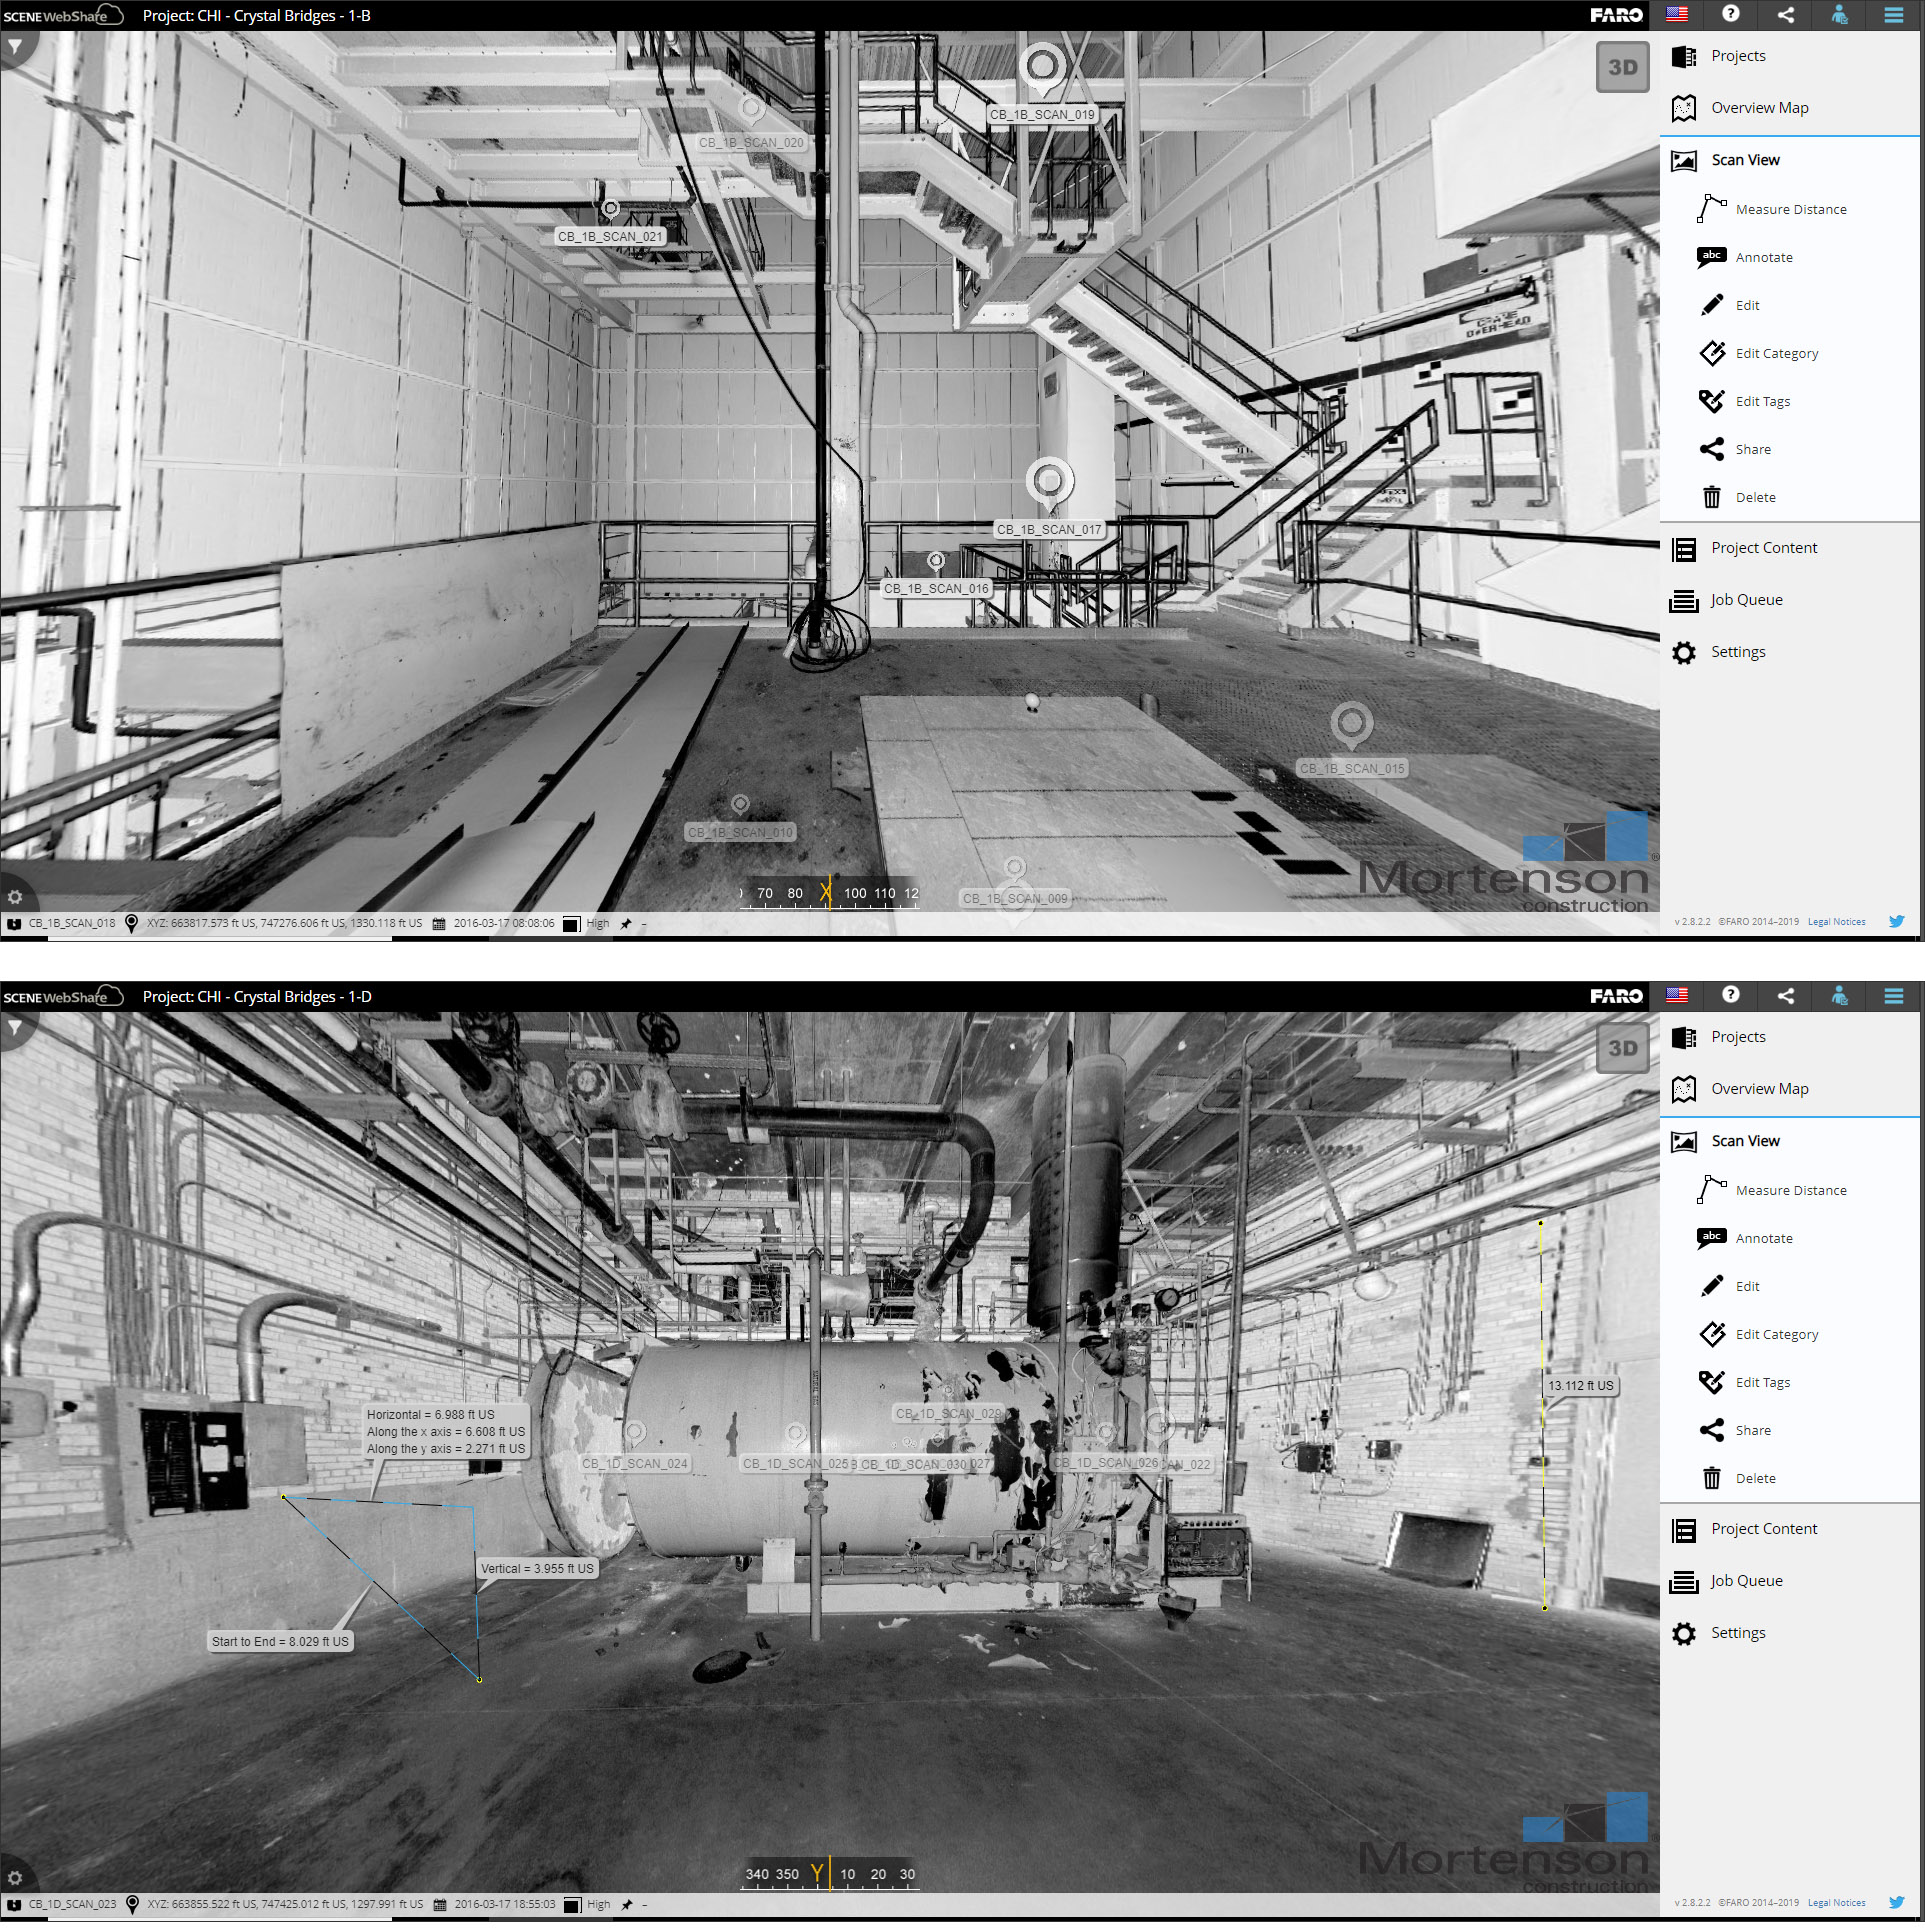Collapse the hamburger menu in 1-D window
The height and width of the screenshot is (1928, 1925).
click(x=1893, y=995)
